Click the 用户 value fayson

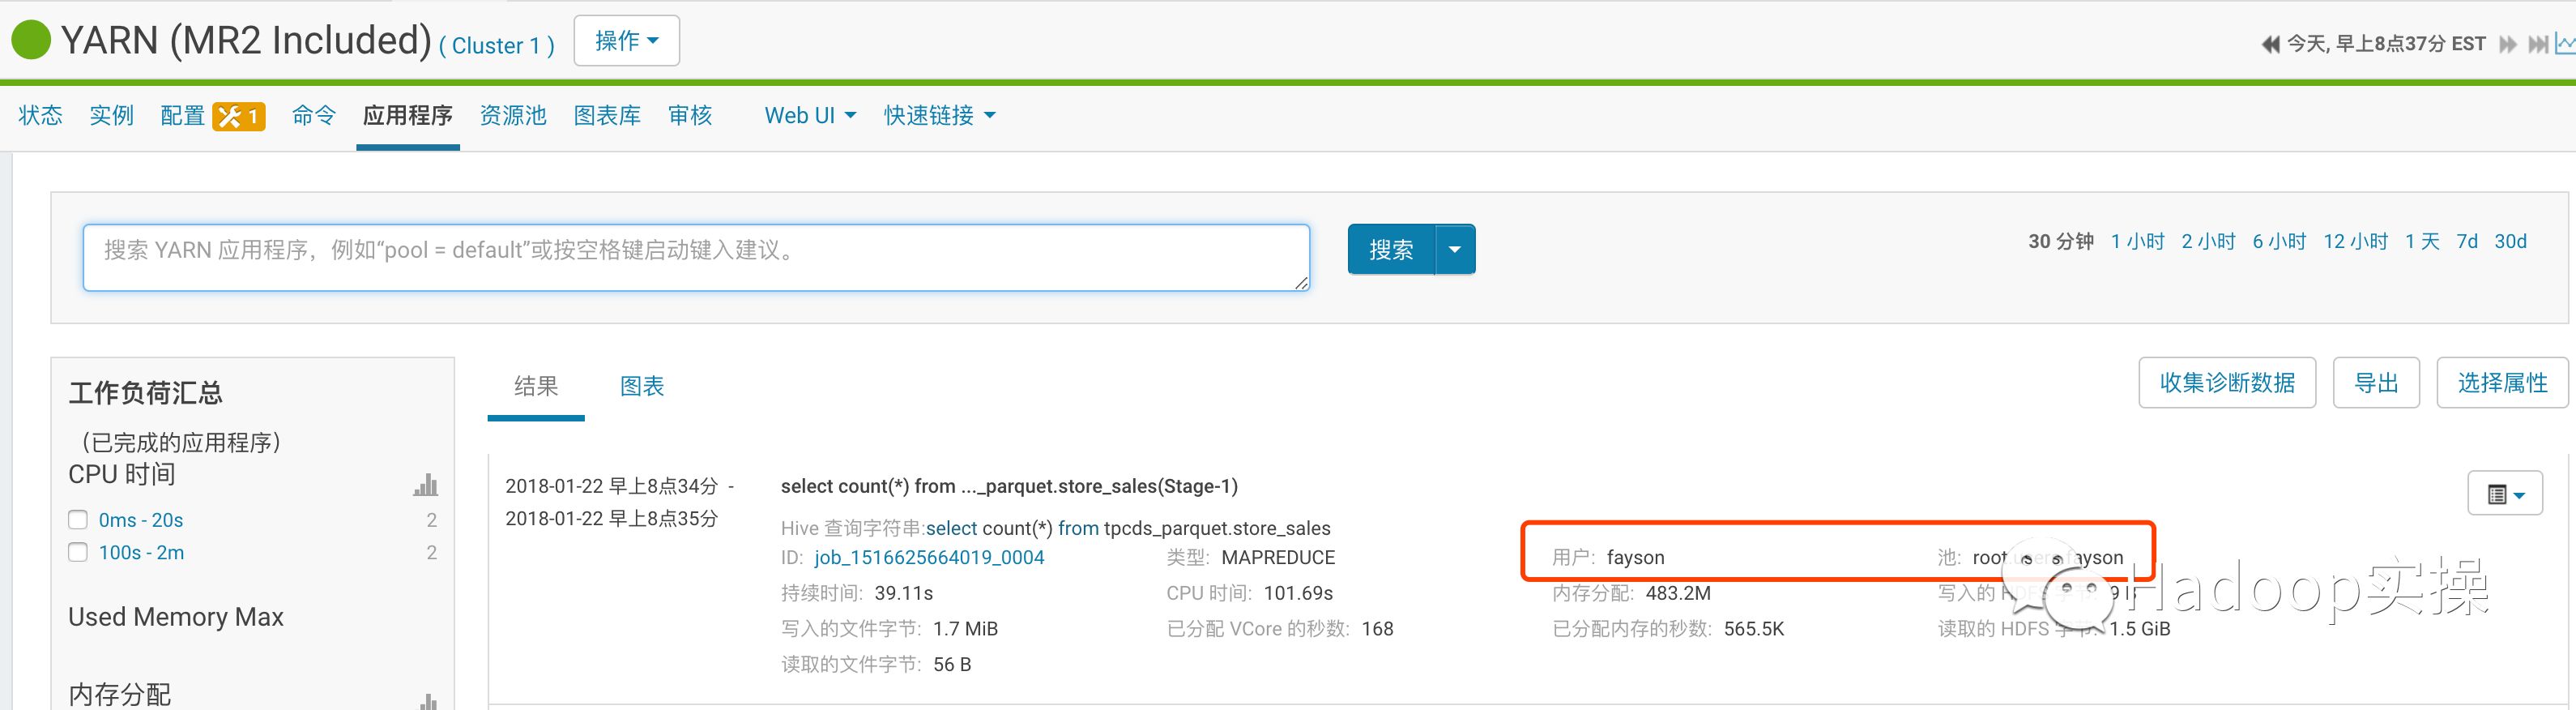pos(1635,558)
